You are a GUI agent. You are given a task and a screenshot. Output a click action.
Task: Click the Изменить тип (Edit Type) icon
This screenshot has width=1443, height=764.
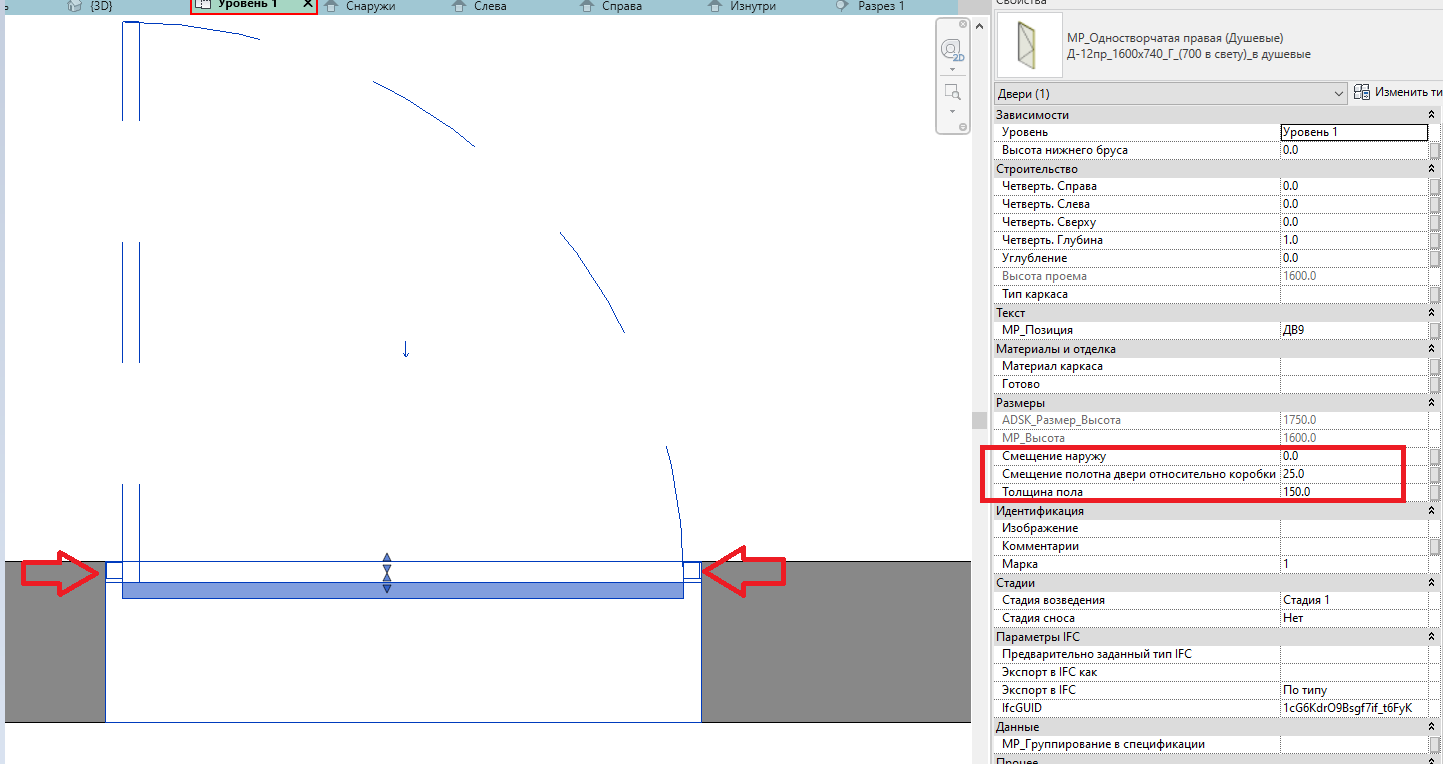(x=1361, y=92)
